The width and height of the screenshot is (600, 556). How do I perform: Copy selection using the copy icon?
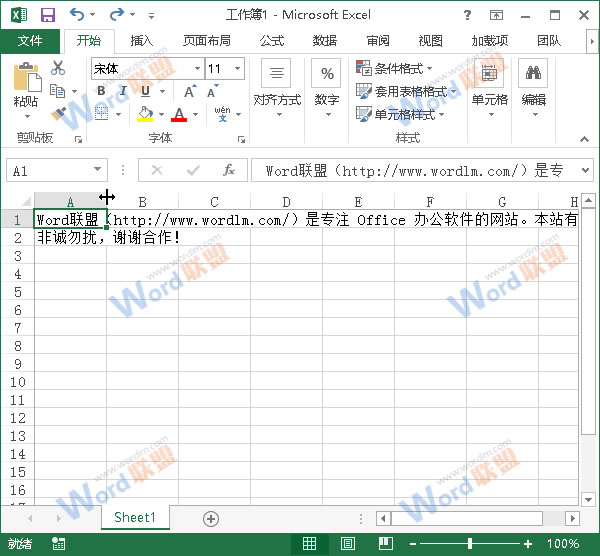(x=58, y=91)
